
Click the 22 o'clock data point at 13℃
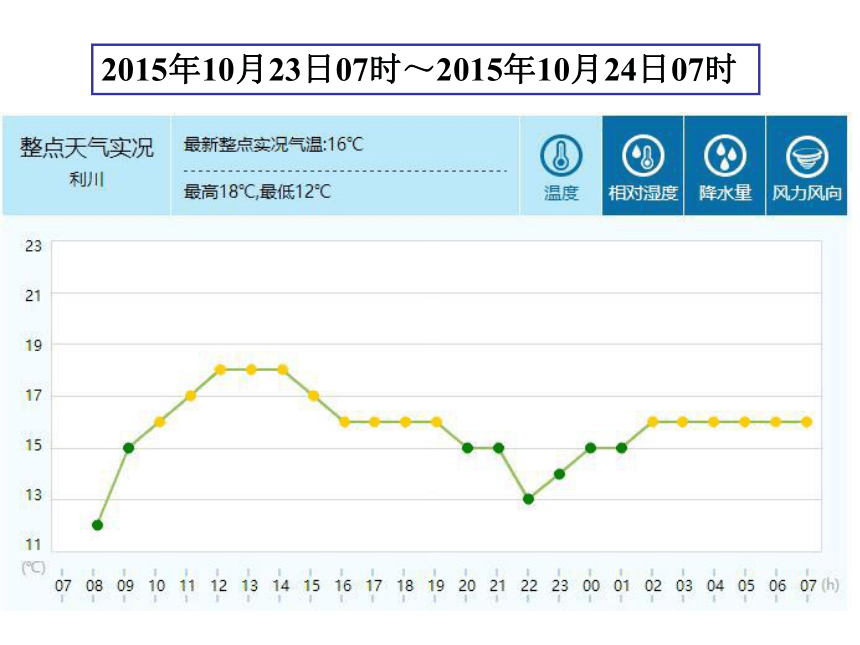point(528,499)
